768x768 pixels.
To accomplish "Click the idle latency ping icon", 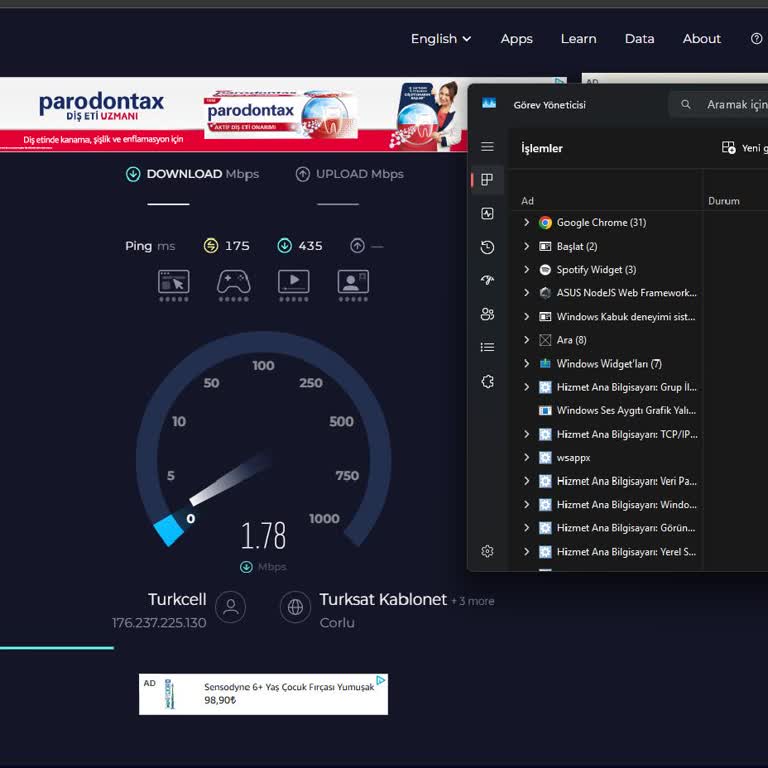I will (x=211, y=245).
